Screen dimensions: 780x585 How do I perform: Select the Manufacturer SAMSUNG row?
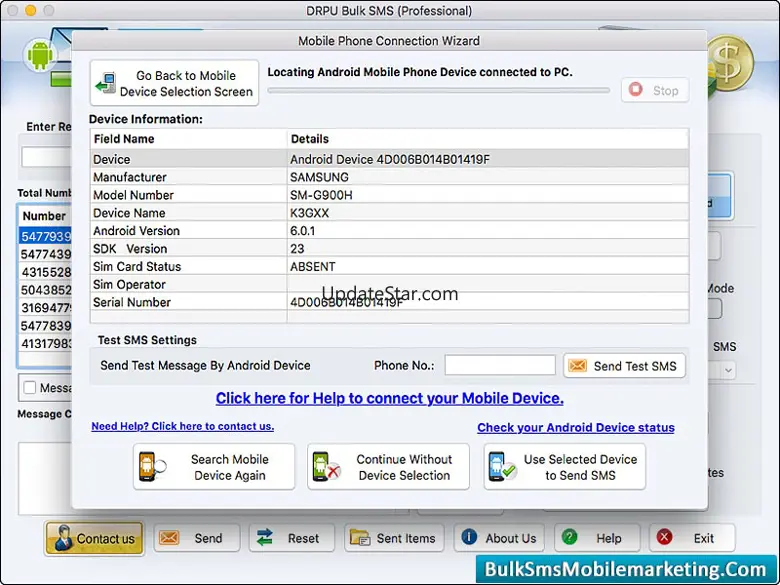tap(390, 177)
